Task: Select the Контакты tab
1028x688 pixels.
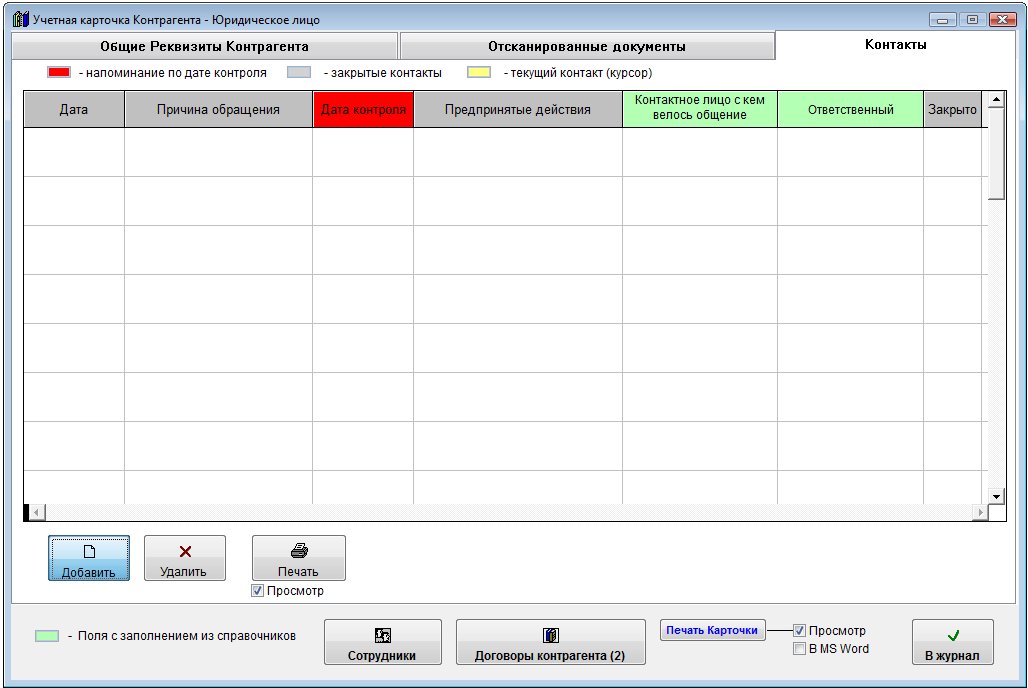Action: pyautogui.click(x=896, y=45)
